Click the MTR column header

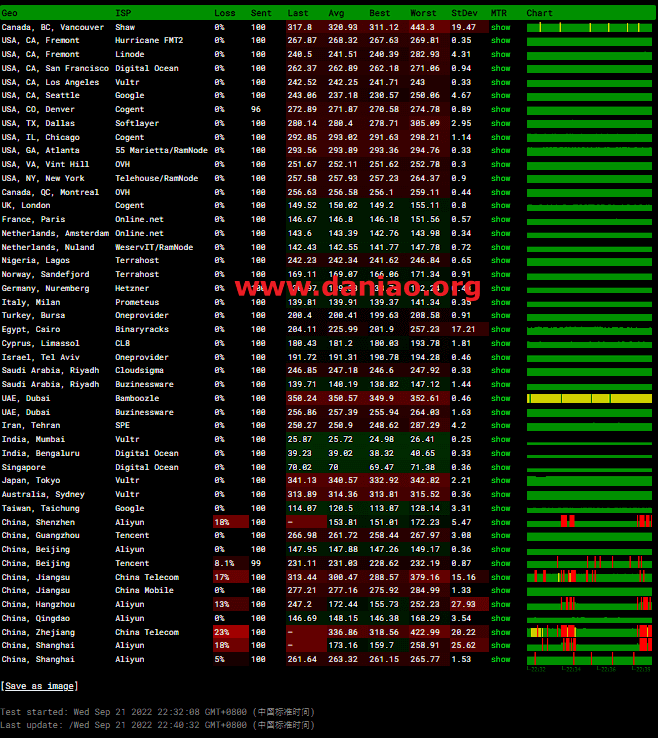pos(498,13)
